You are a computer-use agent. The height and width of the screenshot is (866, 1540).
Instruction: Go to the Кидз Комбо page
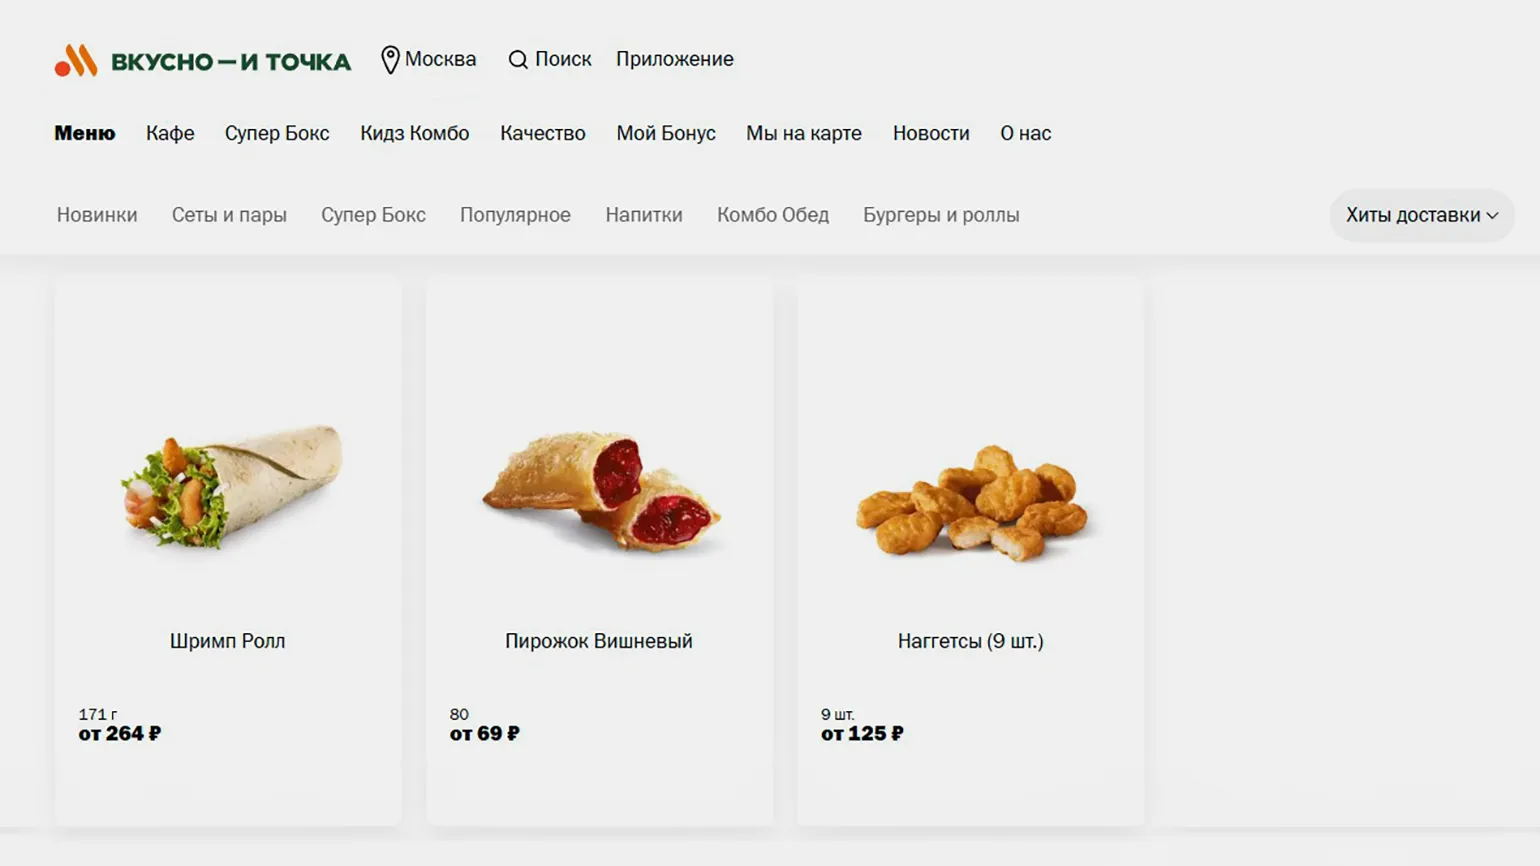[x=415, y=133]
